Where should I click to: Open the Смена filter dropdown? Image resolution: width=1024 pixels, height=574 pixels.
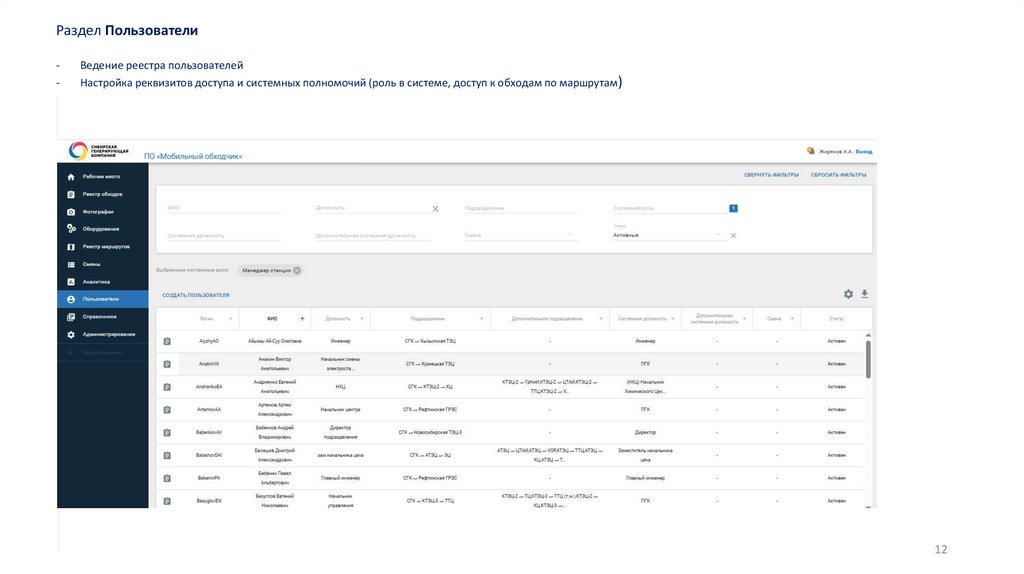(x=570, y=235)
